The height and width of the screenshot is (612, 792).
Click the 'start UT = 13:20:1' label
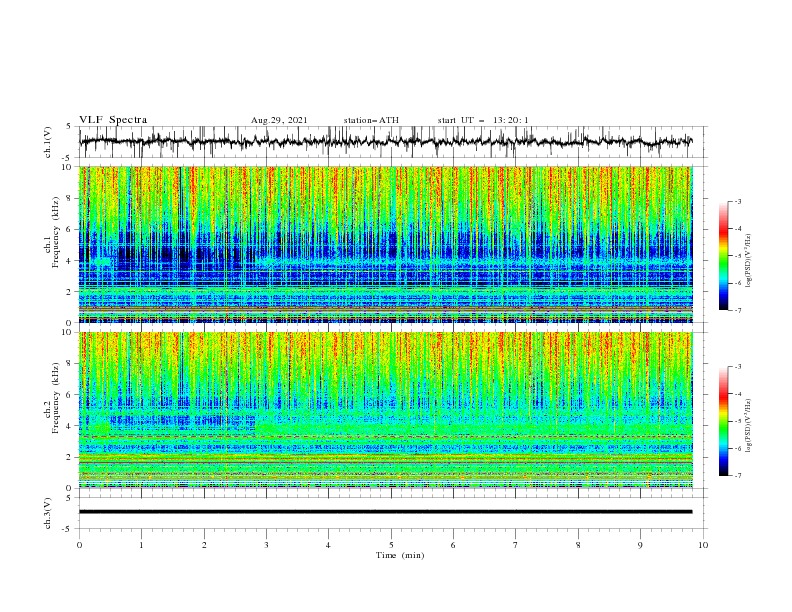[x=483, y=120]
